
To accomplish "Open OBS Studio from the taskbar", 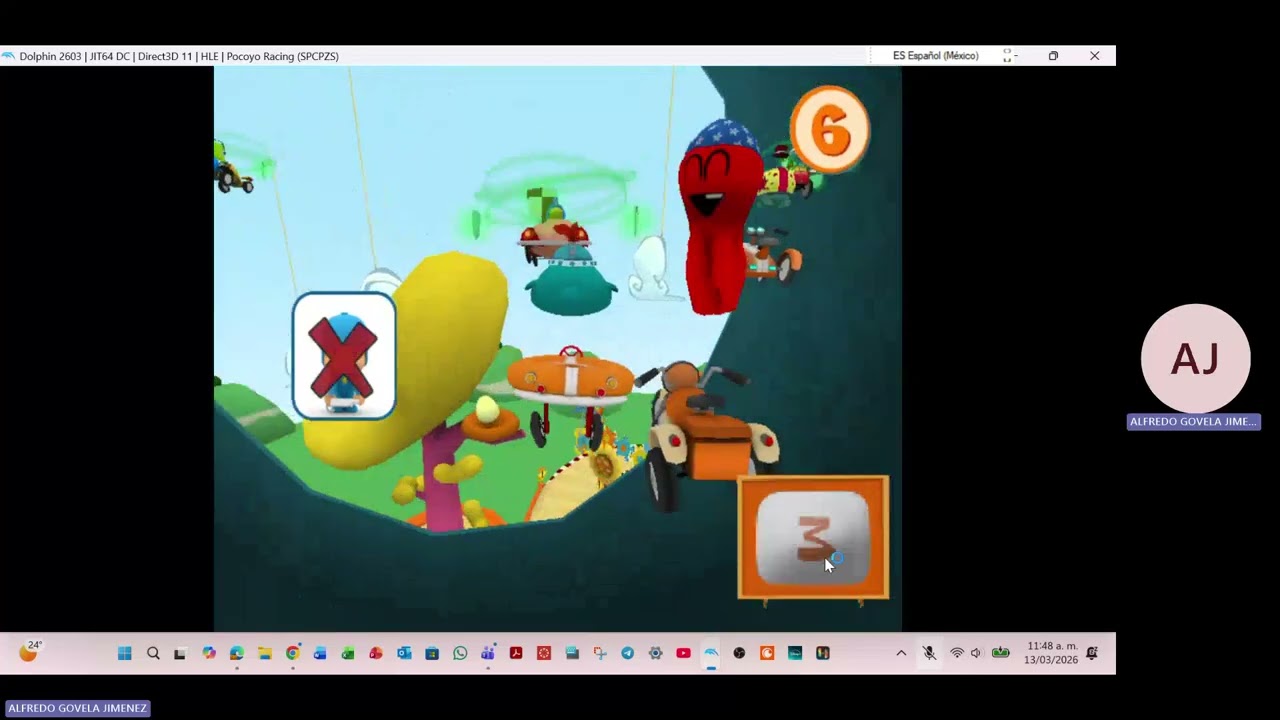I will coord(739,653).
